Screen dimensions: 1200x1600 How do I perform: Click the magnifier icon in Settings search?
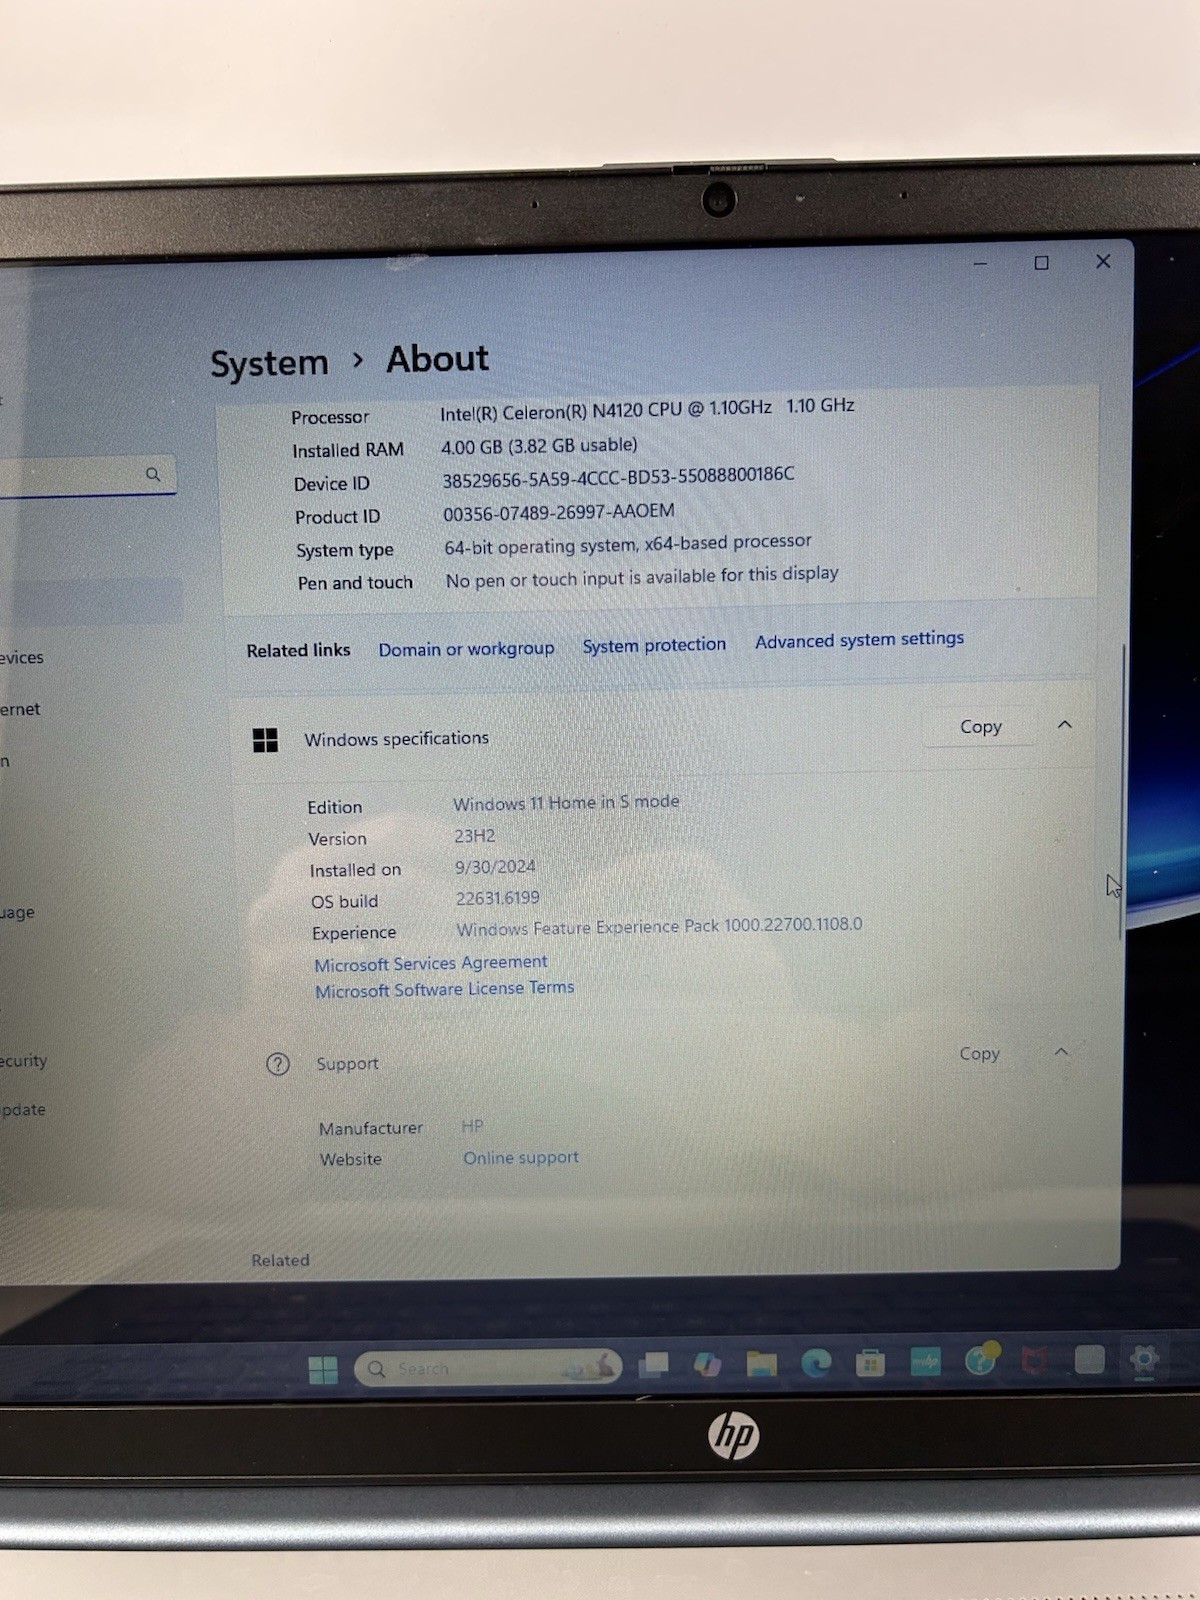click(x=153, y=474)
